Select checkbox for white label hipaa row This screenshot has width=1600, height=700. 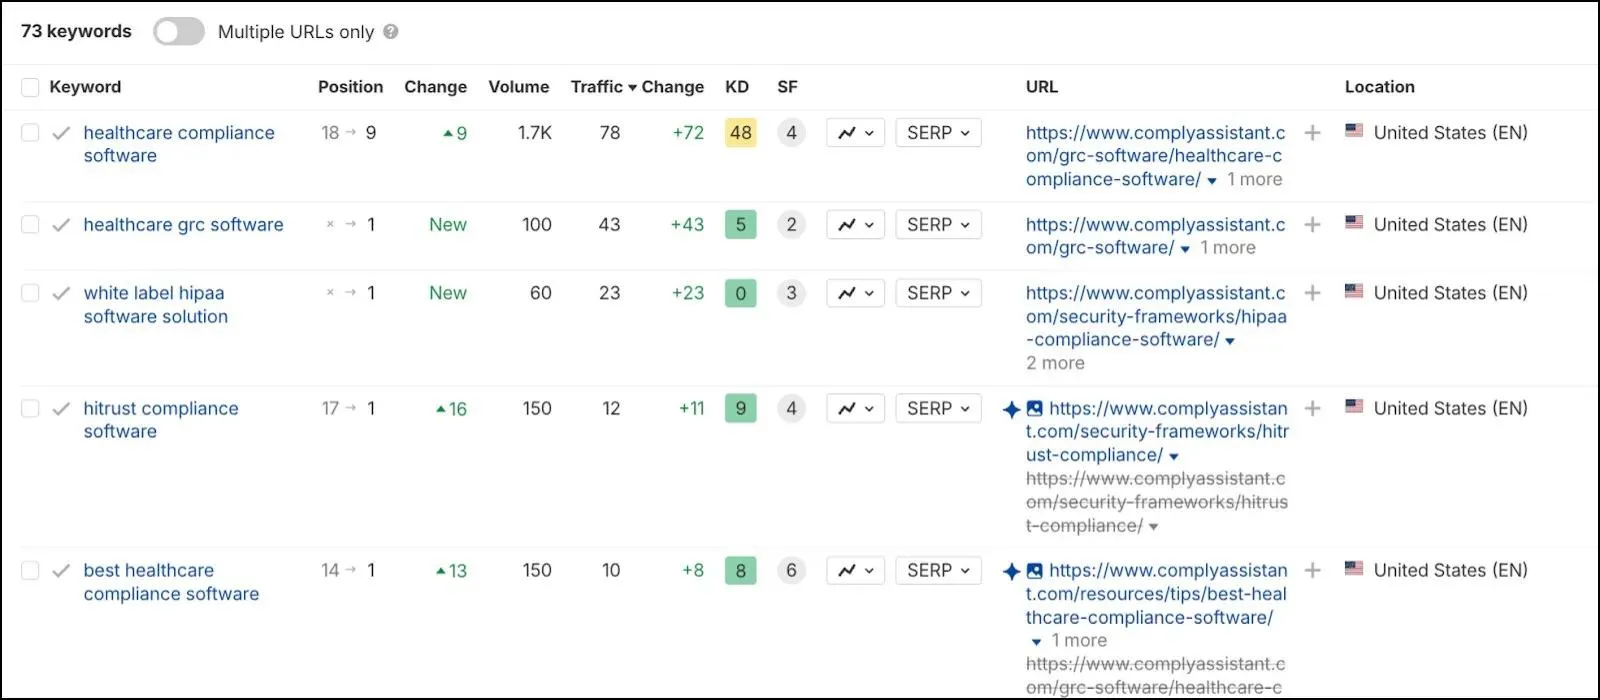coord(30,293)
